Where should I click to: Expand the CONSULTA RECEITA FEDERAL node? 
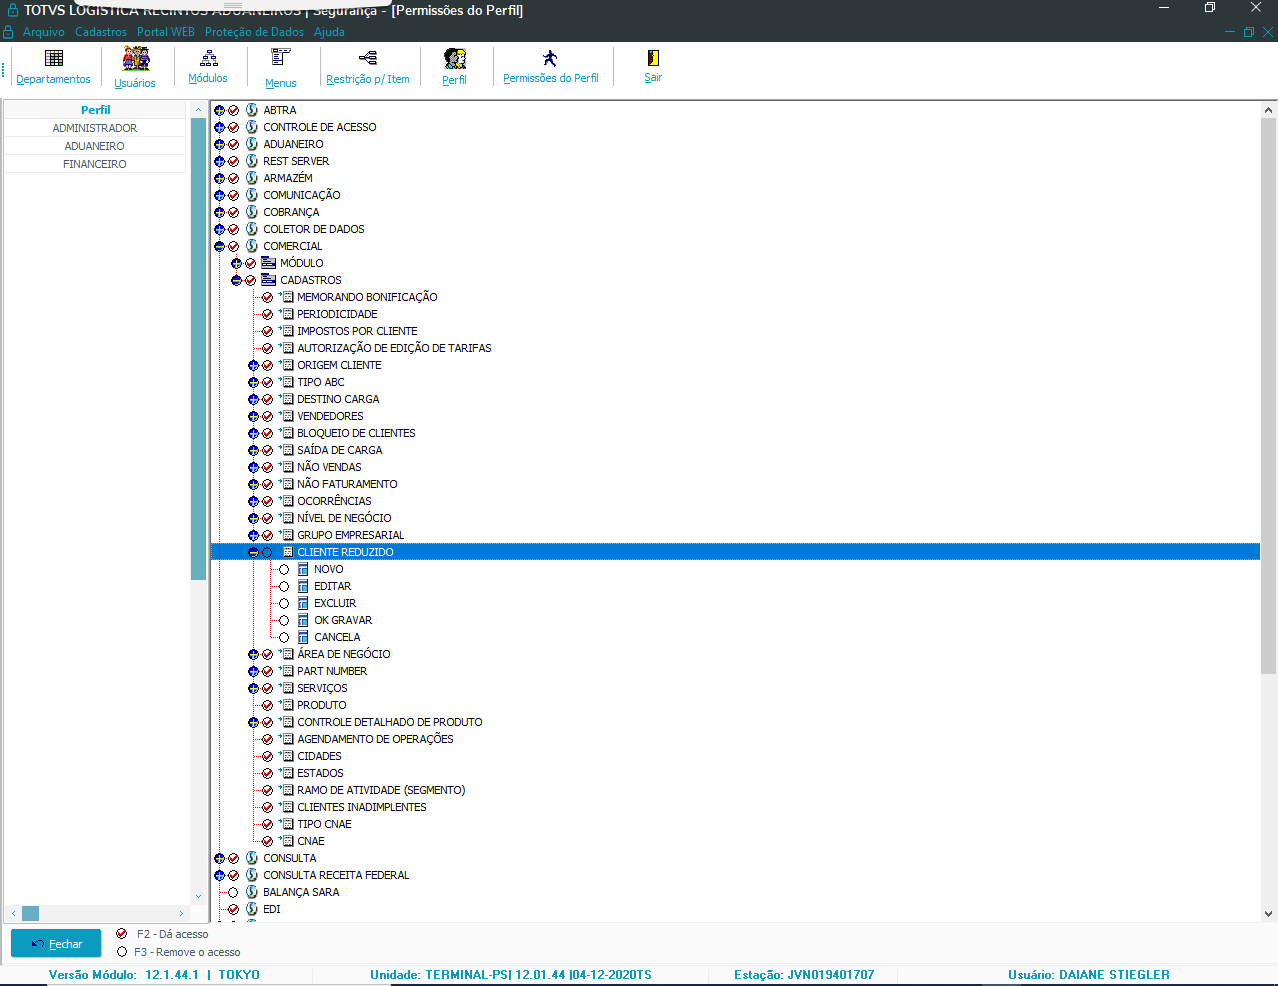[219, 876]
